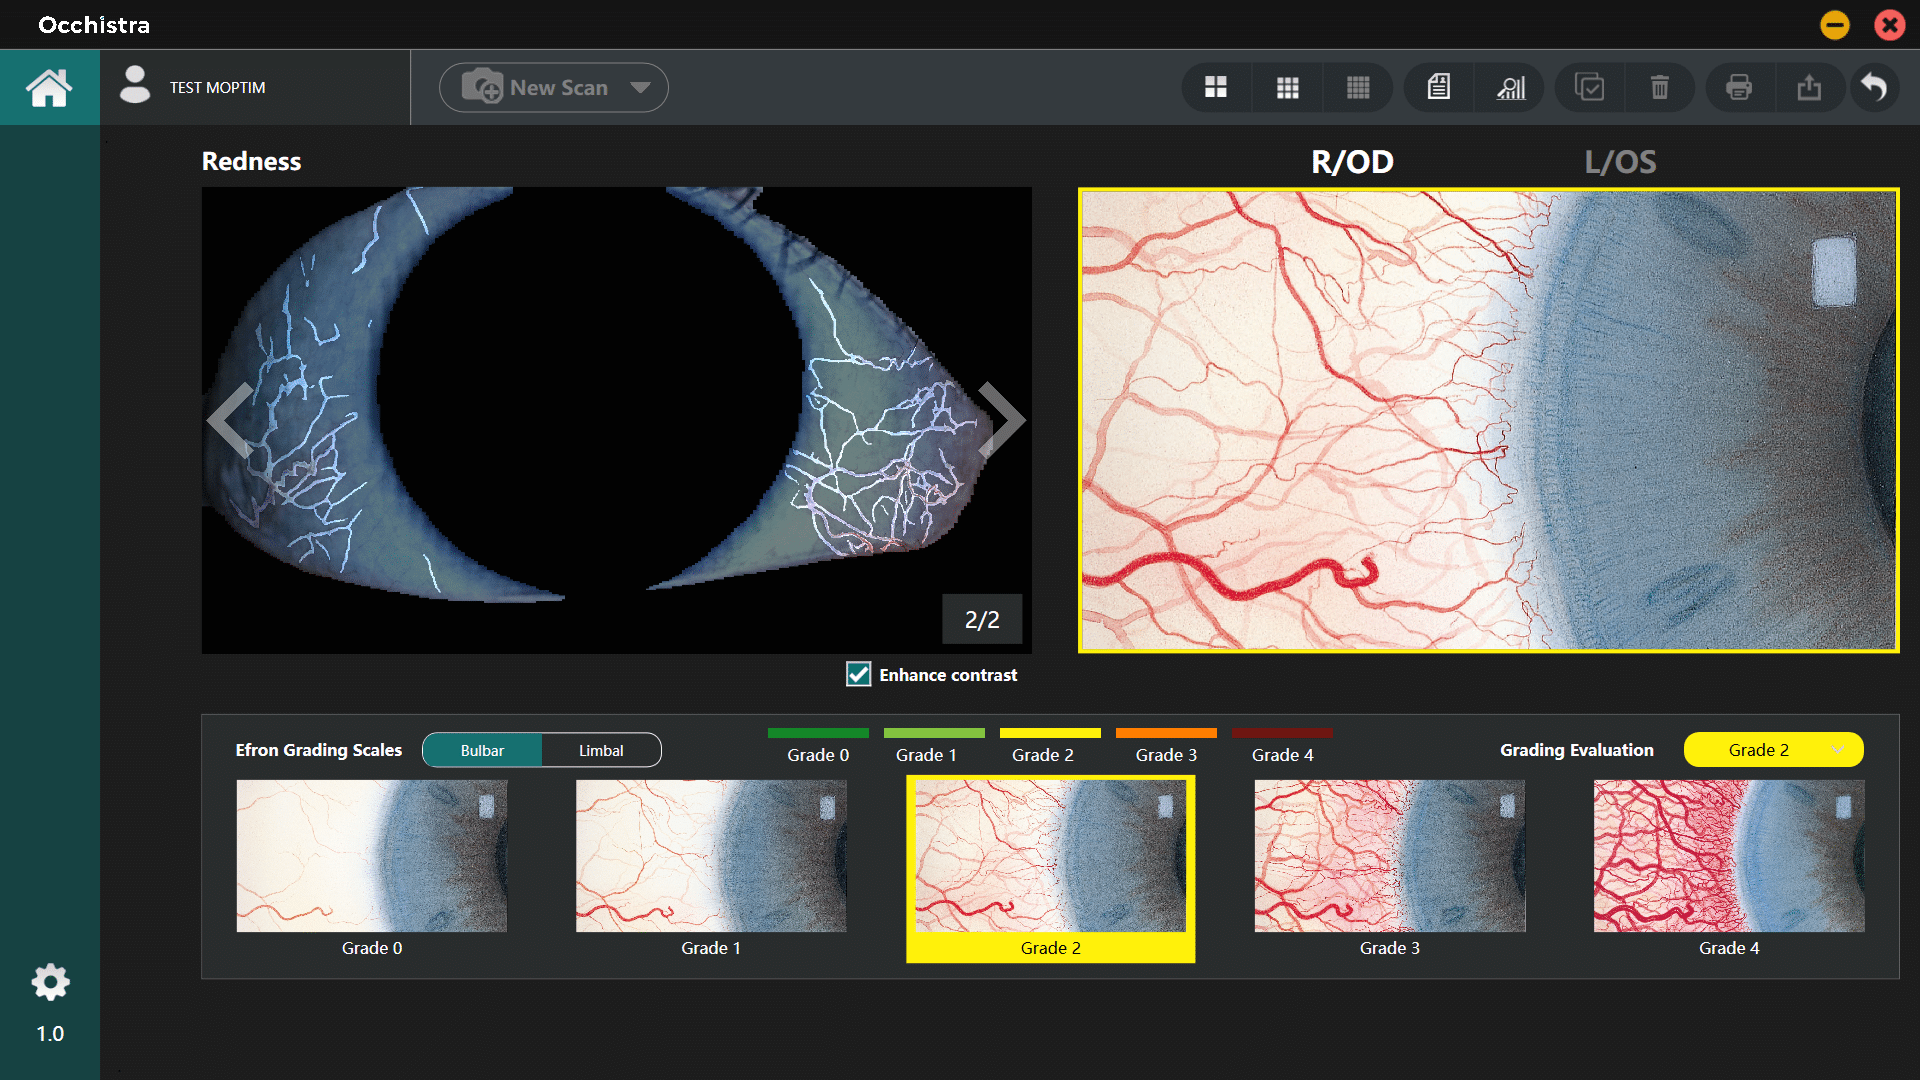Open the settings gear
Viewport: 1920px width, 1080px height.
50,983
